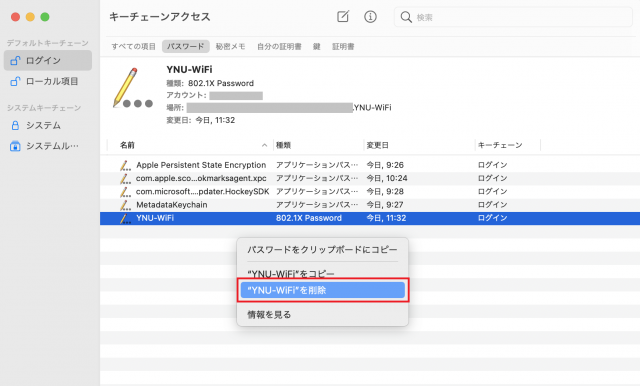
Task: Sort by 変更日 column header
Action: [x=378, y=145]
